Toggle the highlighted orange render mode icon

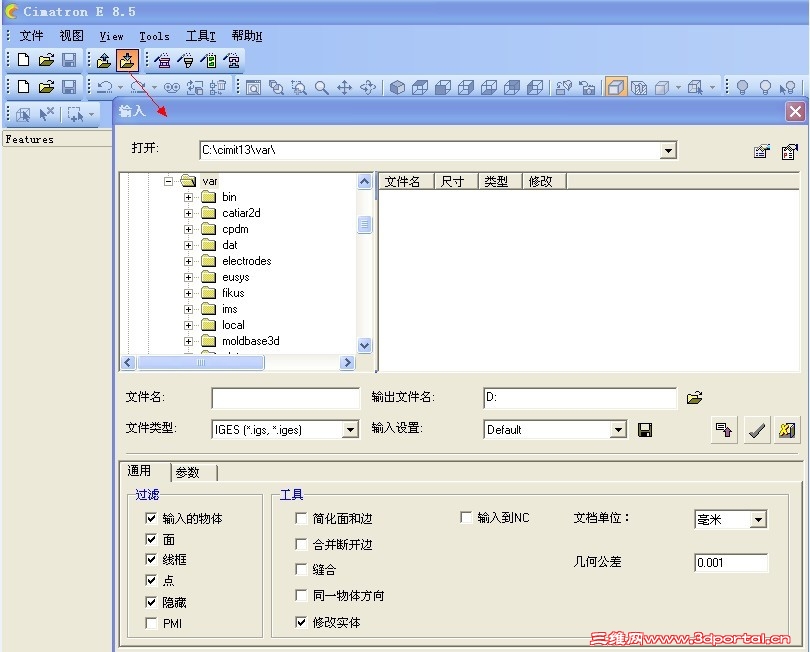coord(615,87)
